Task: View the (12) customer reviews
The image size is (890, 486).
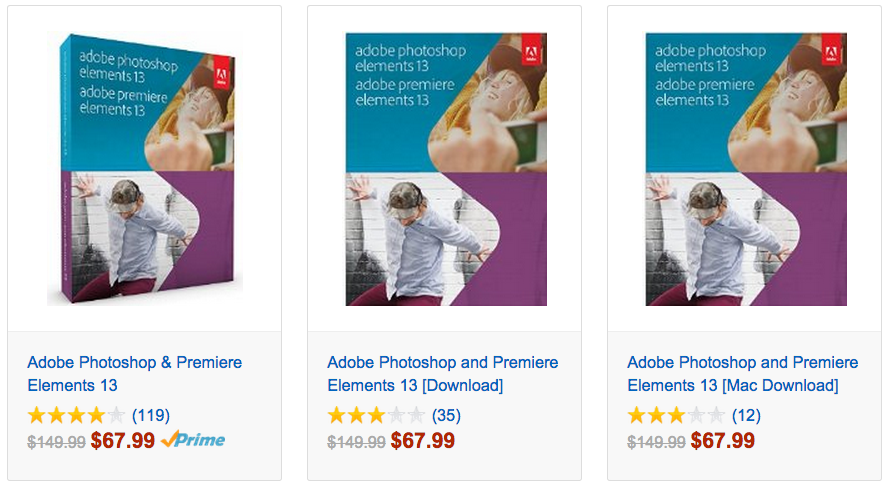Action: click(746, 415)
